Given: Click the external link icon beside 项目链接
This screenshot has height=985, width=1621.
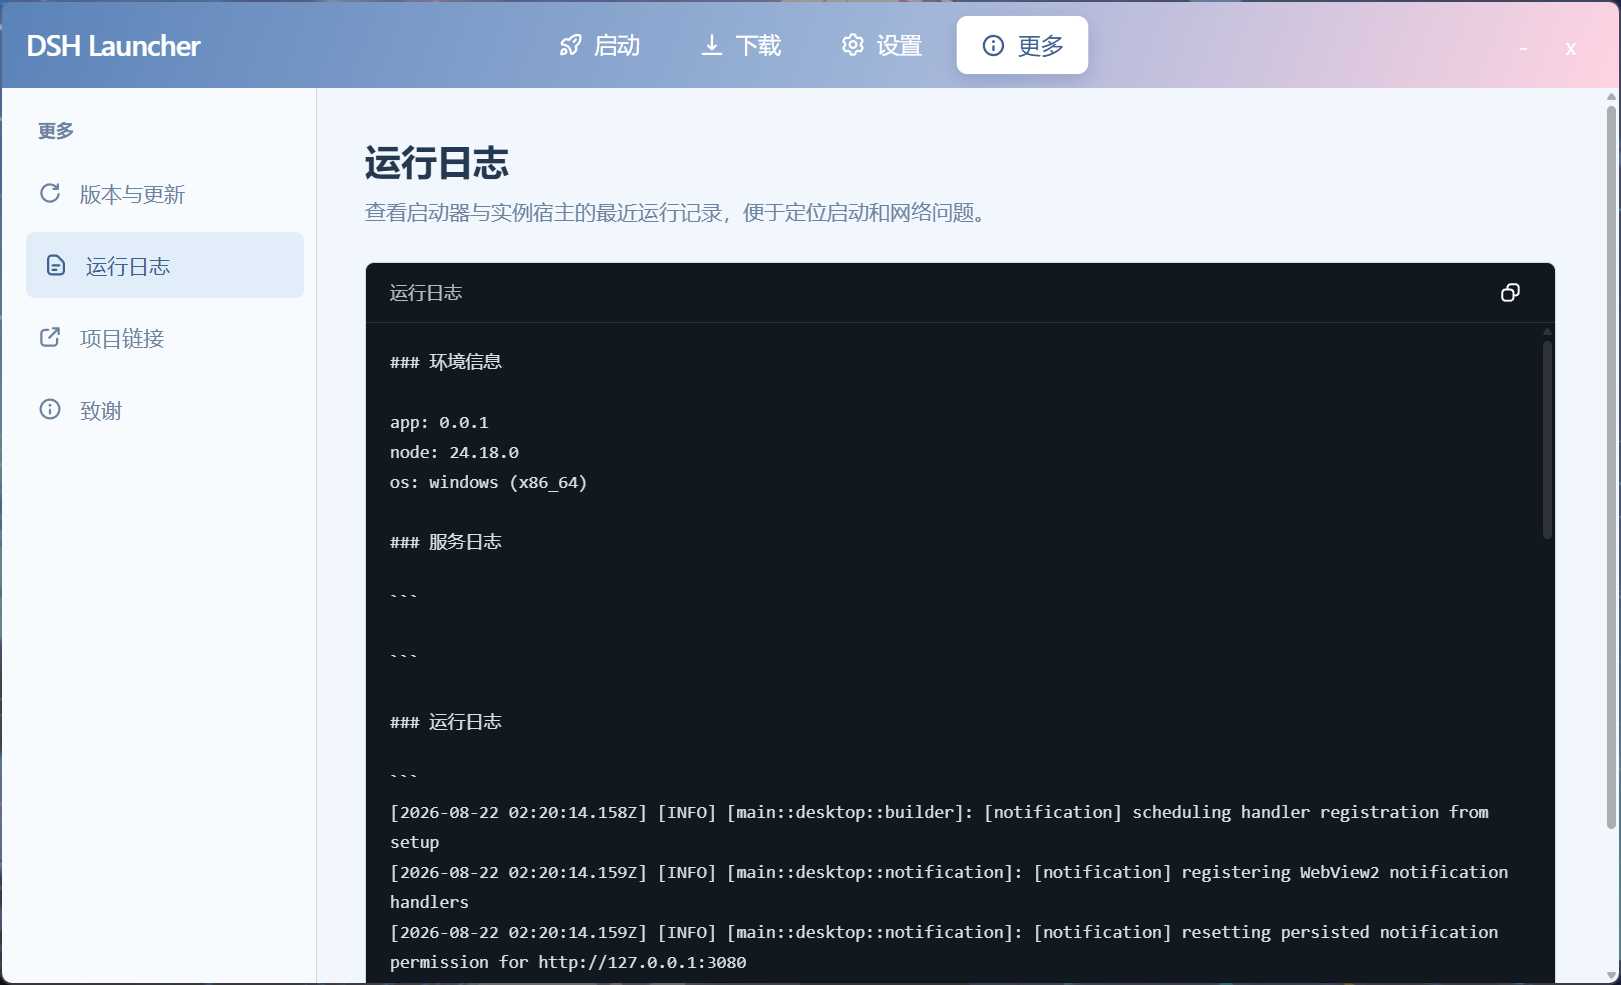Looking at the screenshot, I should pyautogui.click(x=50, y=337).
